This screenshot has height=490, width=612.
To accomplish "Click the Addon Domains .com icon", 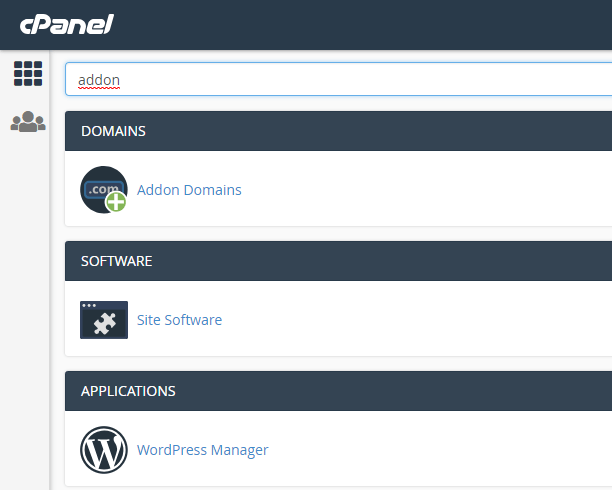I will pos(102,188).
